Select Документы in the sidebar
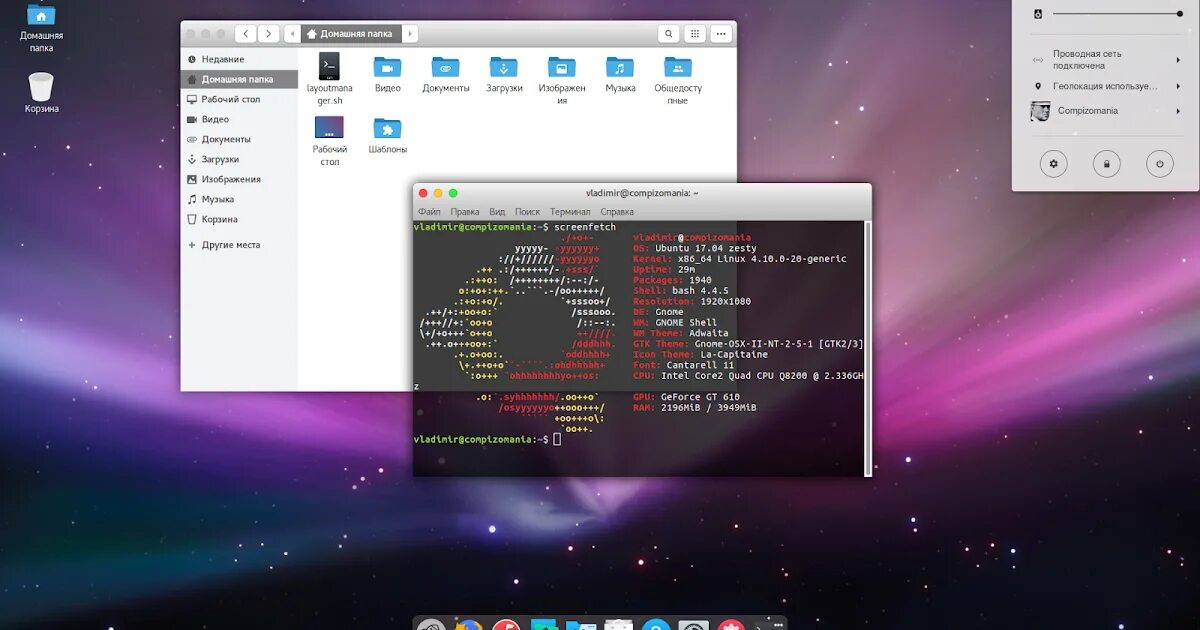The image size is (1200, 630). point(239,139)
